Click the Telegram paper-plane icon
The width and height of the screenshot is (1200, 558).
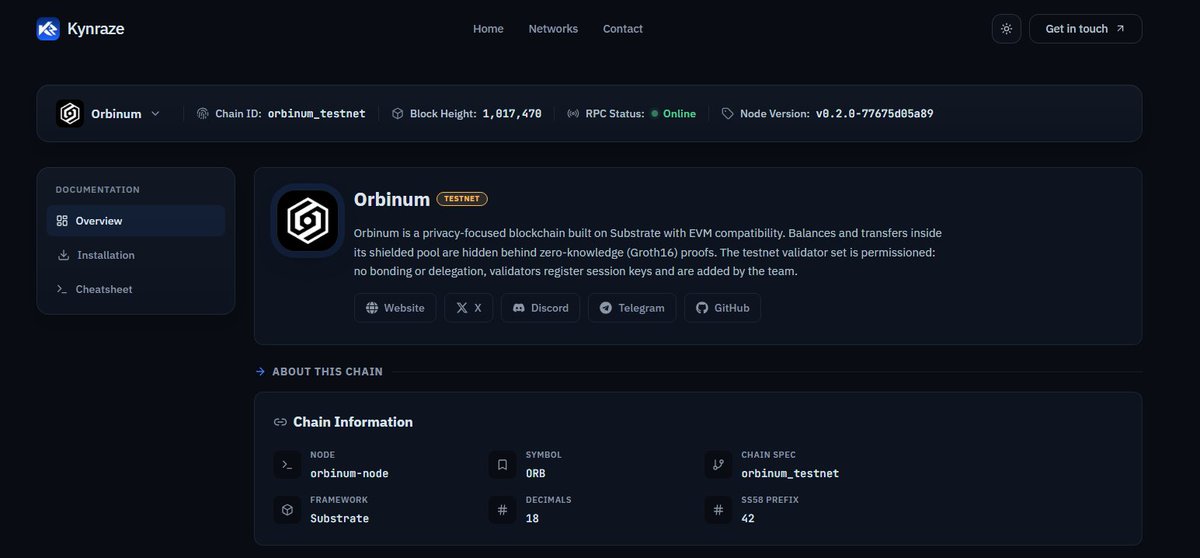(606, 308)
